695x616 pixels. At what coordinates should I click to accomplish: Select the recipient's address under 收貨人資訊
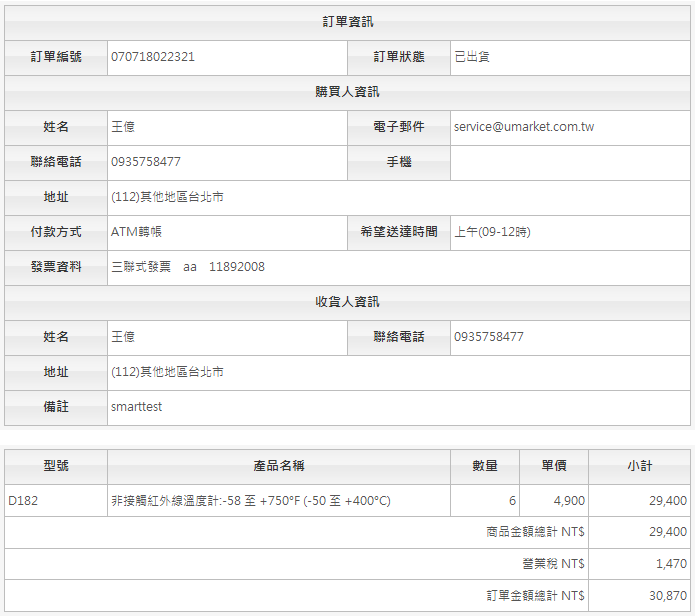tap(167, 372)
